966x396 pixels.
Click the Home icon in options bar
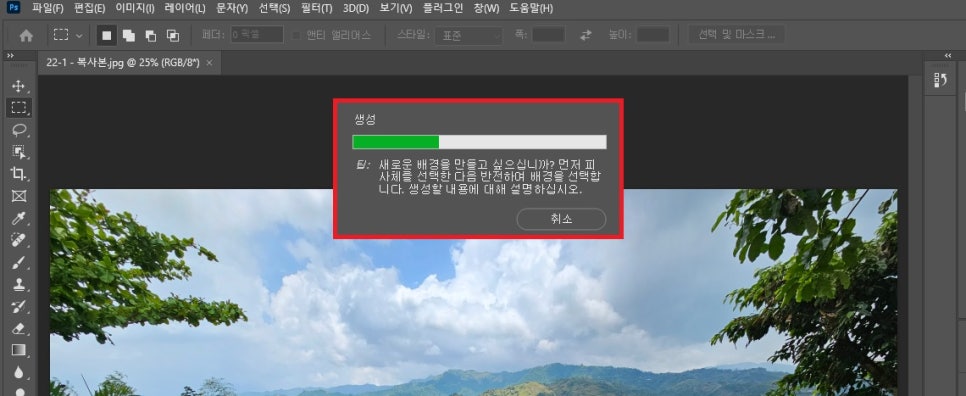coord(26,36)
